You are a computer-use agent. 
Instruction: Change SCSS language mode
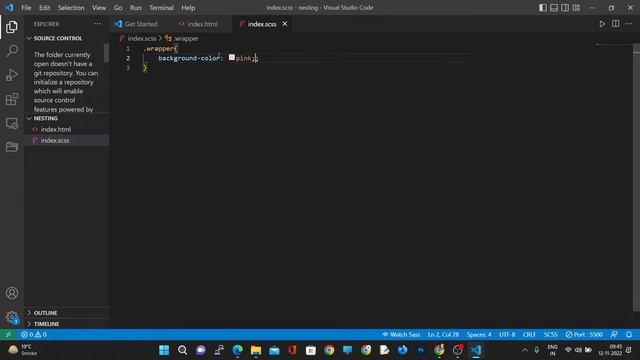click(x=551, y=334)
